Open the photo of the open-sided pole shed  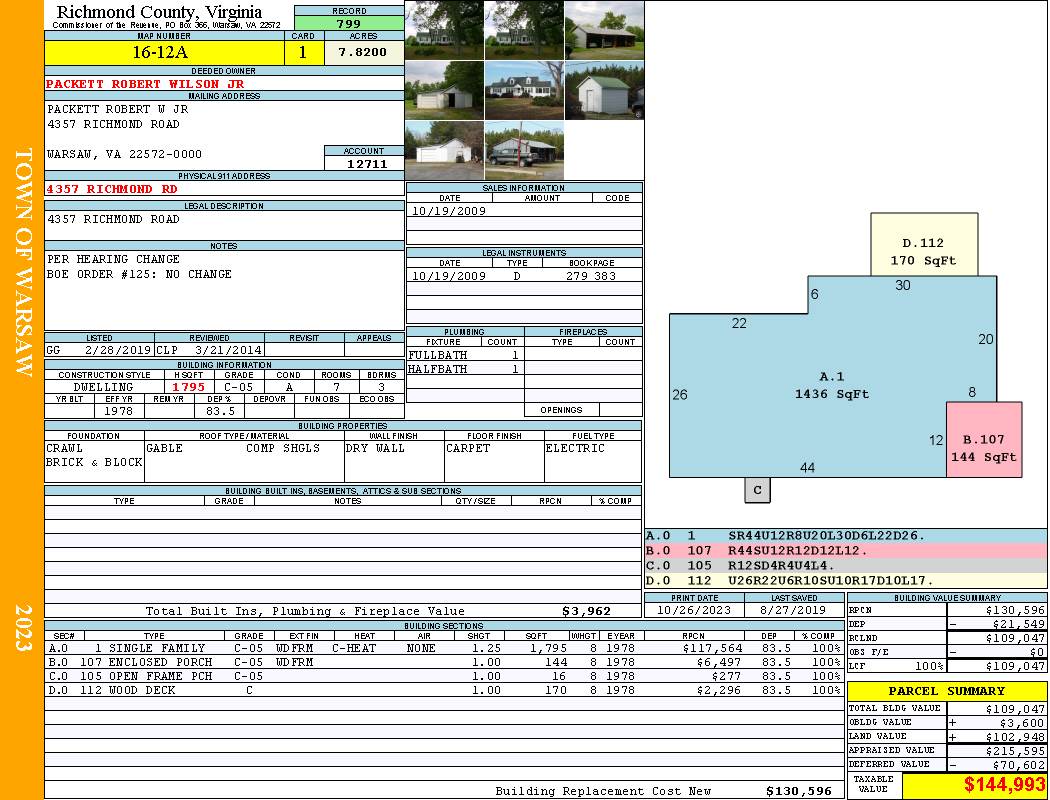click(604, 30)
